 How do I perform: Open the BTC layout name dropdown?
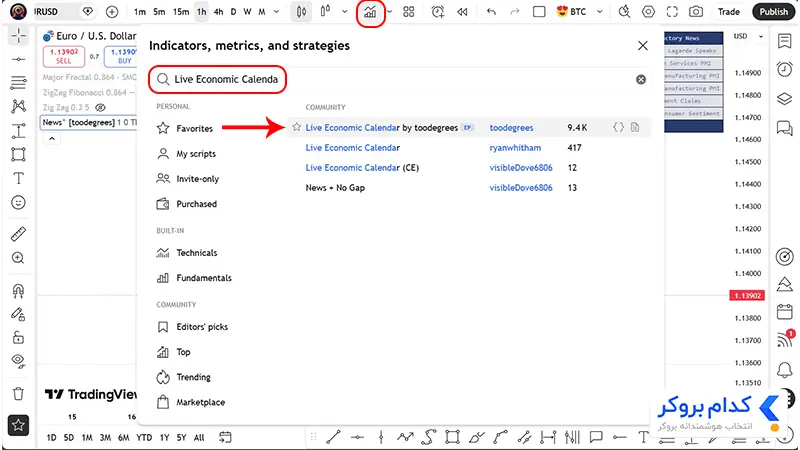(580, 12)
